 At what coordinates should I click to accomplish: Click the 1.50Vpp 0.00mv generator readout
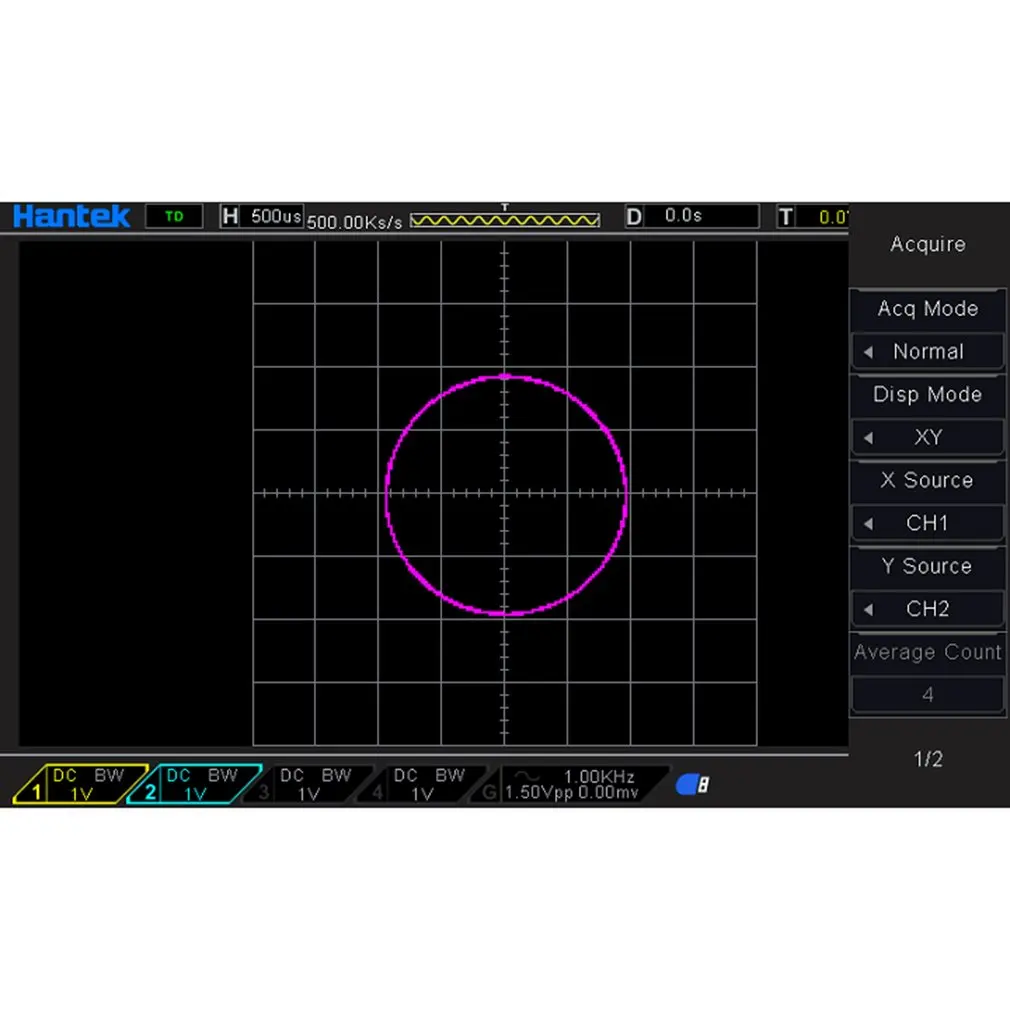[x=571, y=792]
